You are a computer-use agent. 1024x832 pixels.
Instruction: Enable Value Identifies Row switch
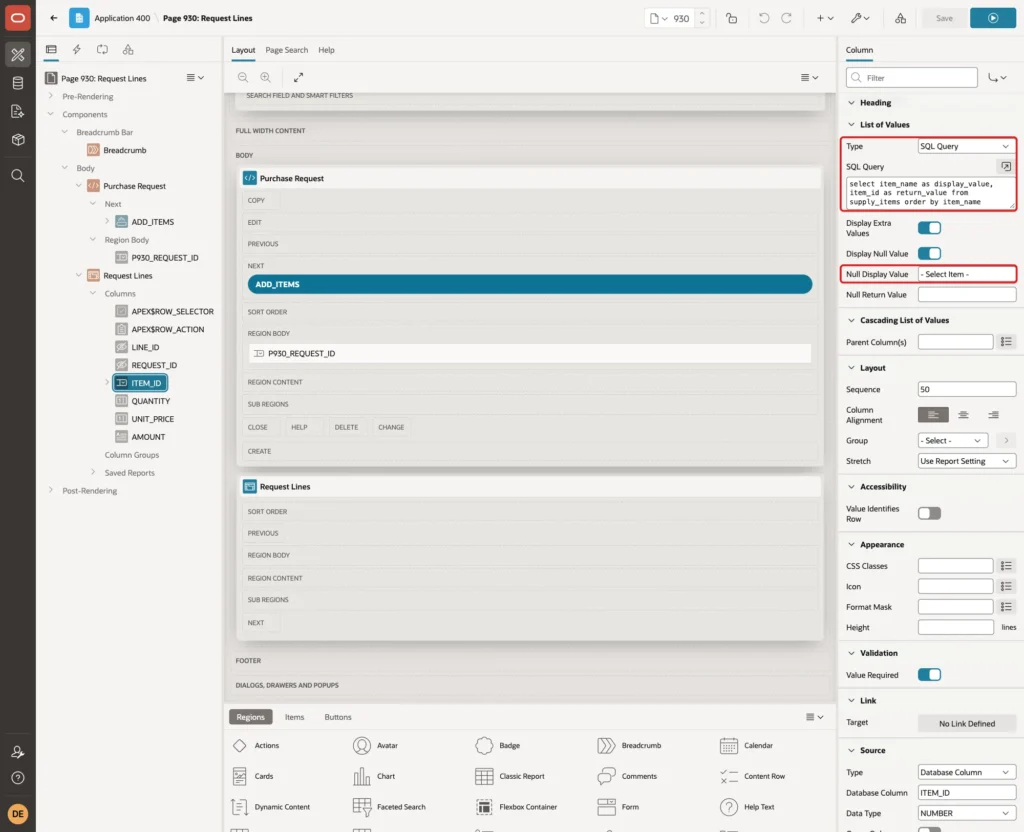pyautogui.click(x=929, y=513)
